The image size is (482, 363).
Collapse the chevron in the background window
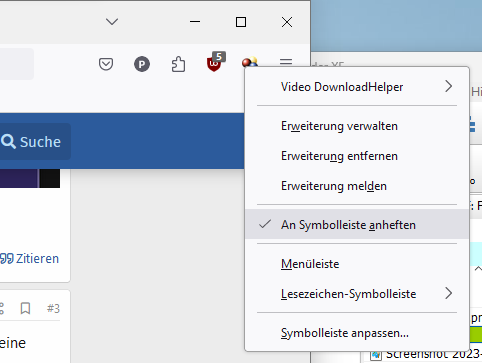point(478,268)
